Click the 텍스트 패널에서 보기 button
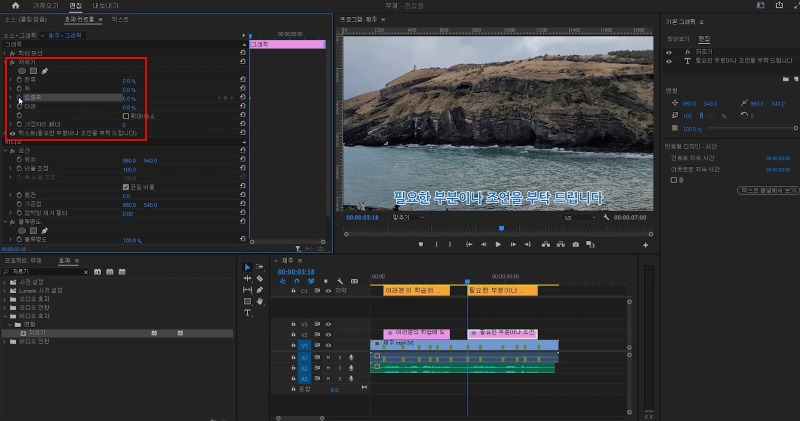Viewport: 800px width, 421px height. coord(767,189)
